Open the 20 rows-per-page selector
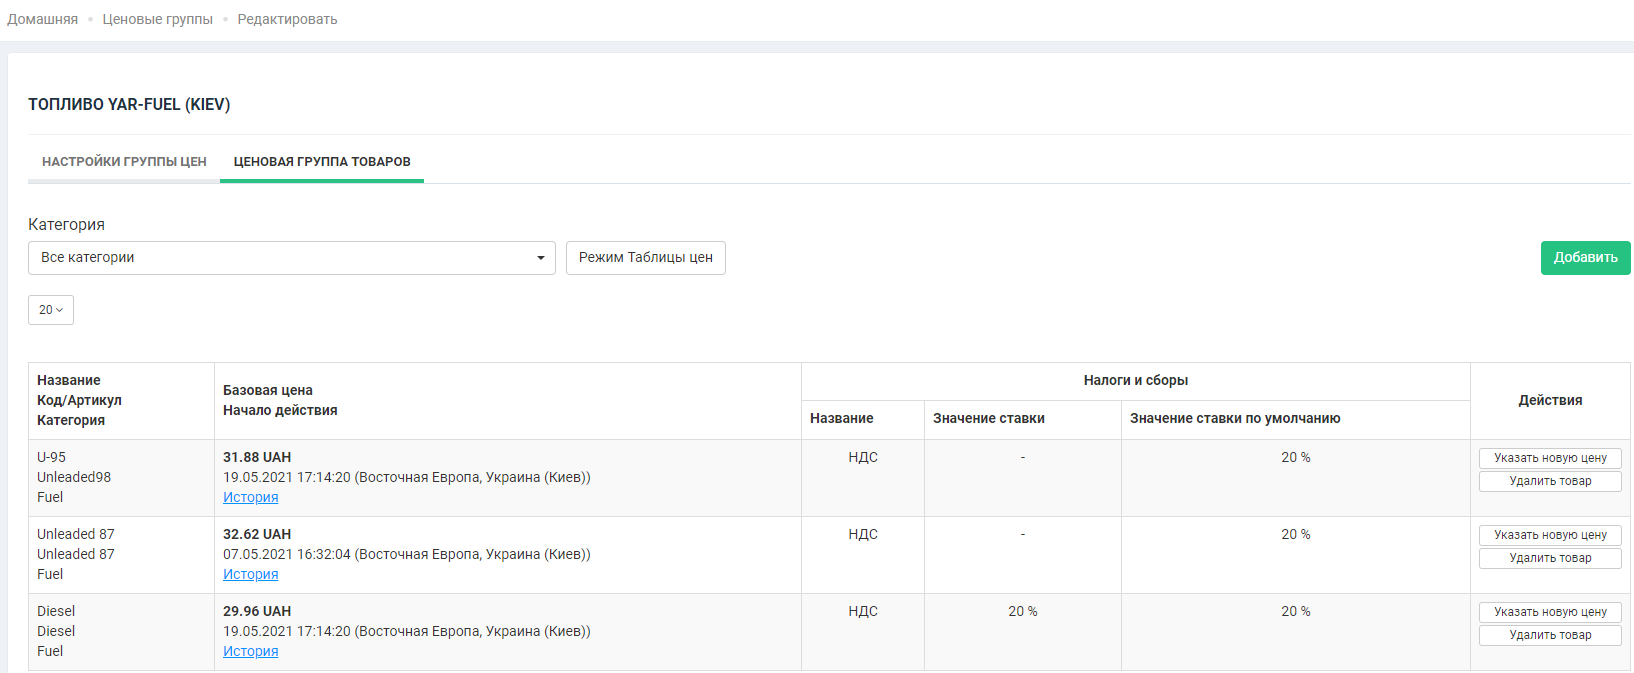Screen dimensions: 1634x673 coord(51,310)
